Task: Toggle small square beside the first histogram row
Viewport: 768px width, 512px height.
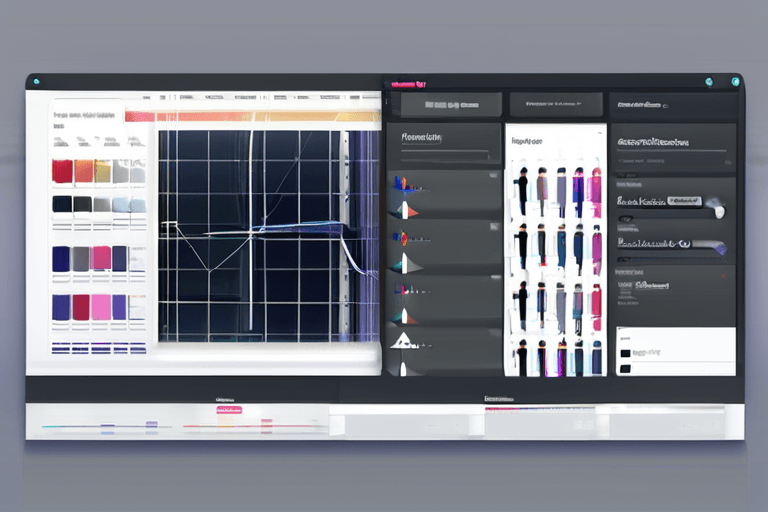Action: [x=493, y=176]
